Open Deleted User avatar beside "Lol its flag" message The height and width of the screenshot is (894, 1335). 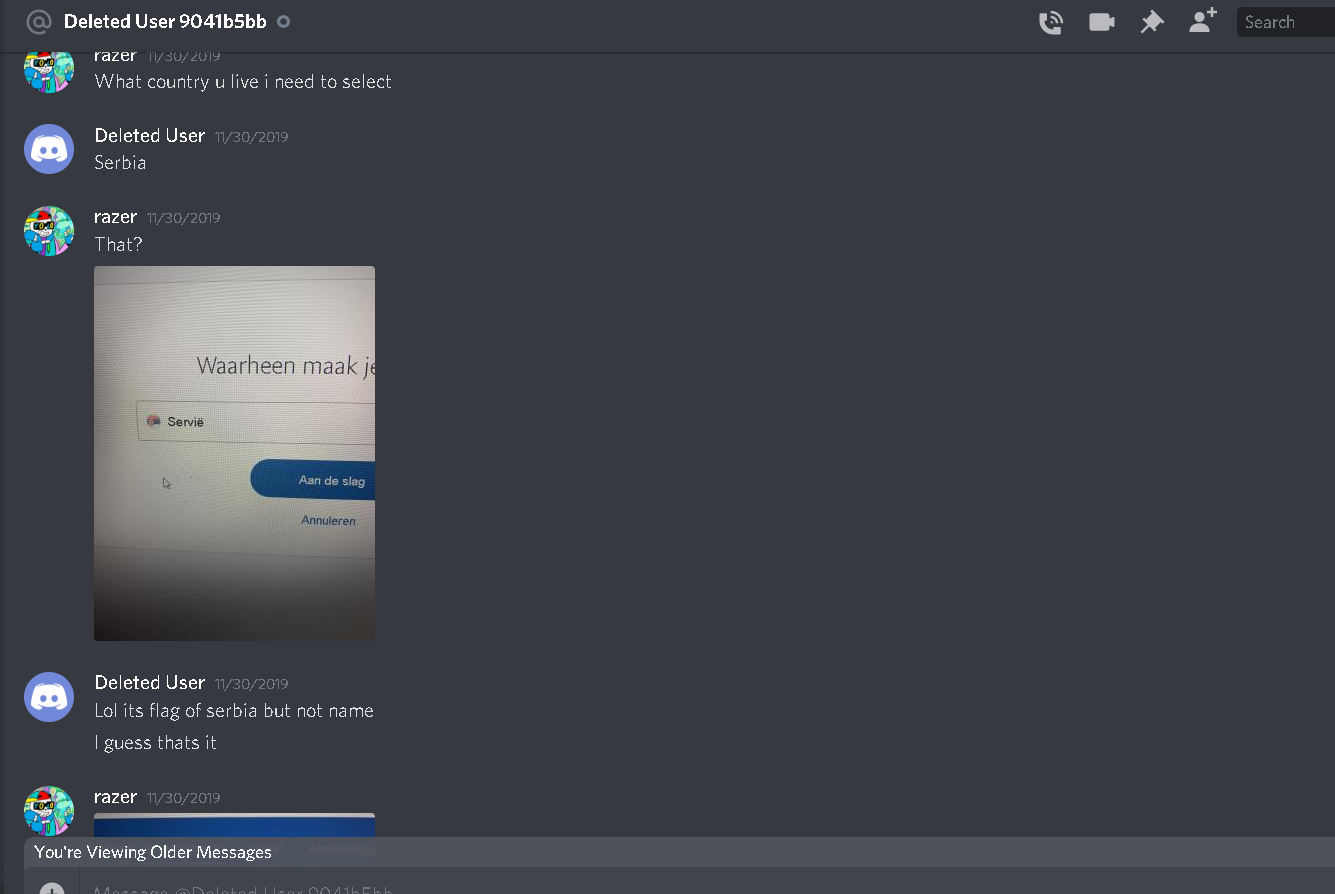49,697
